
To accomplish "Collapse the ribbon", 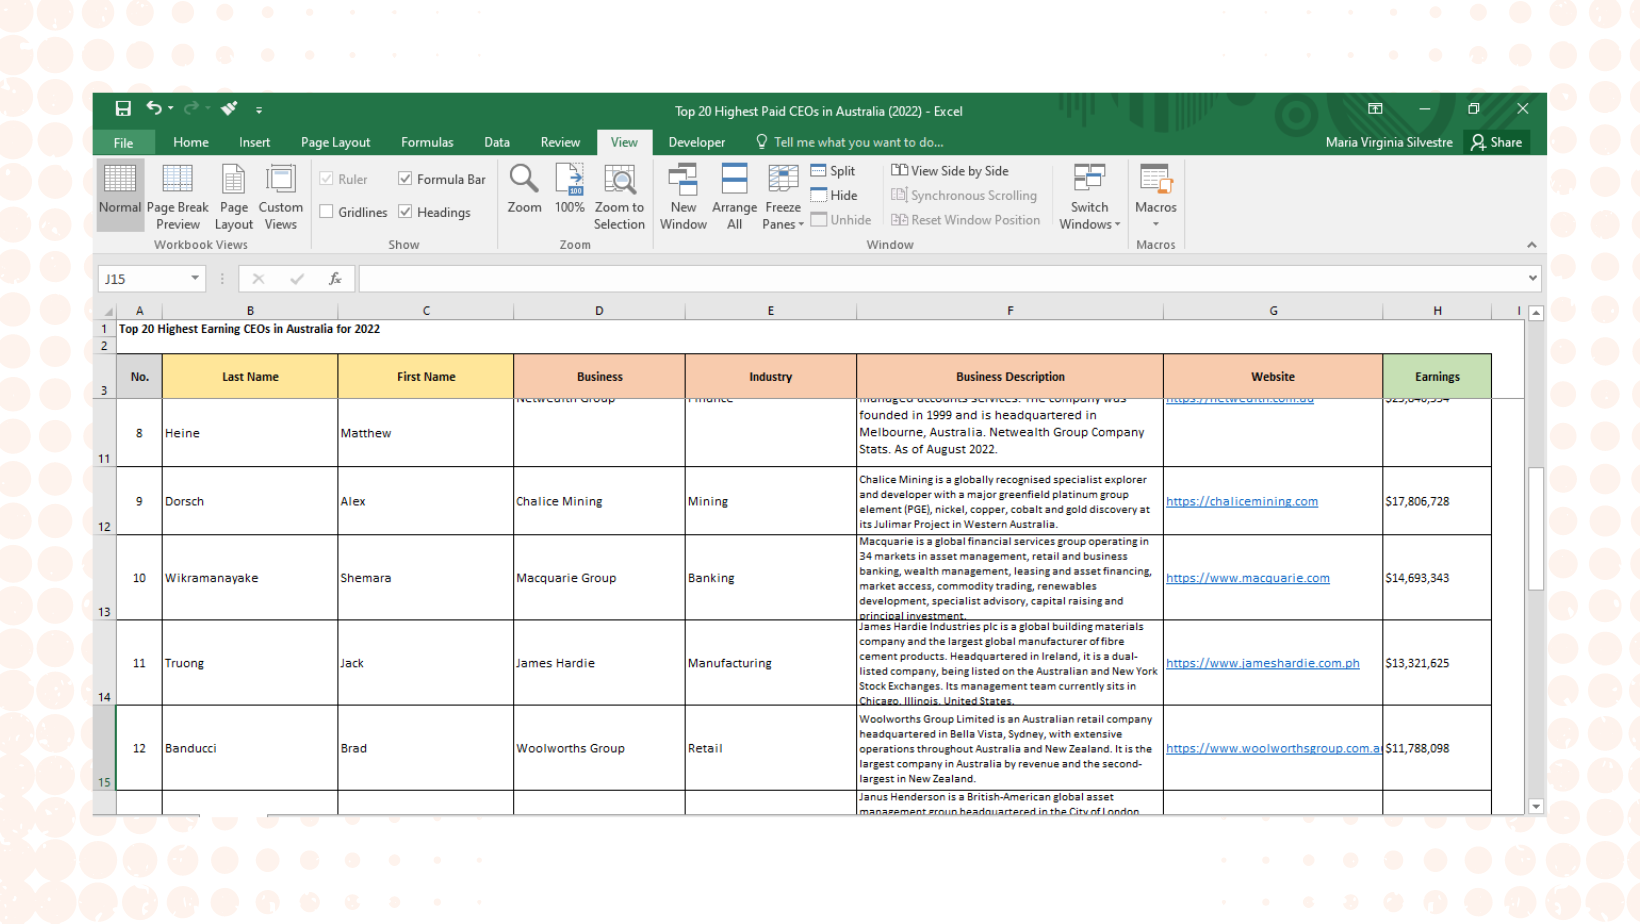I will [1531, 245].
